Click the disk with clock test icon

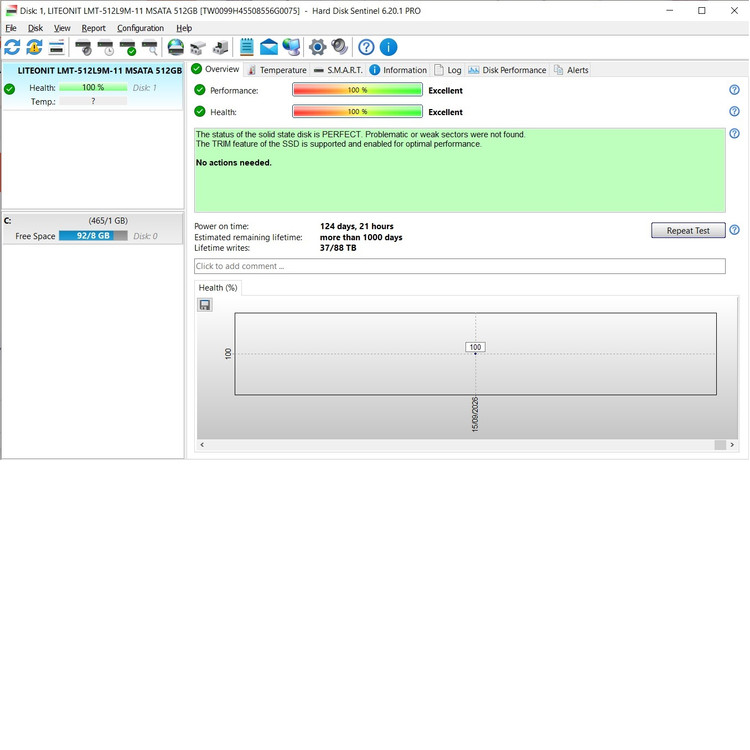106,47
